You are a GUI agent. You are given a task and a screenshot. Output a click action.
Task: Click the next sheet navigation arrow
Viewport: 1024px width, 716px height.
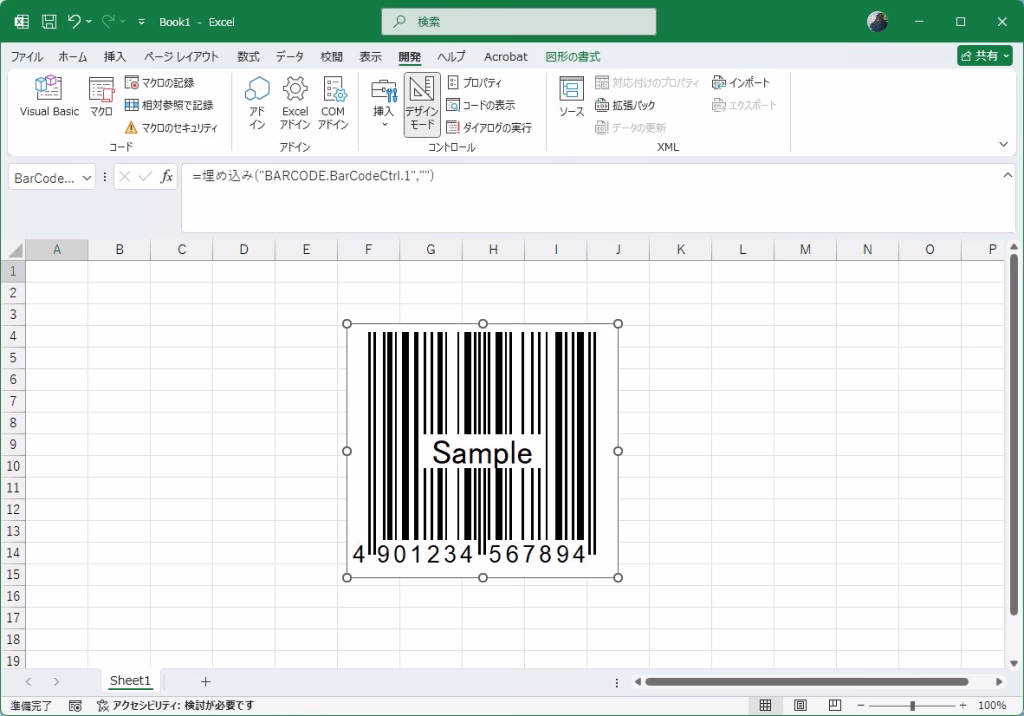pos(56,681)
